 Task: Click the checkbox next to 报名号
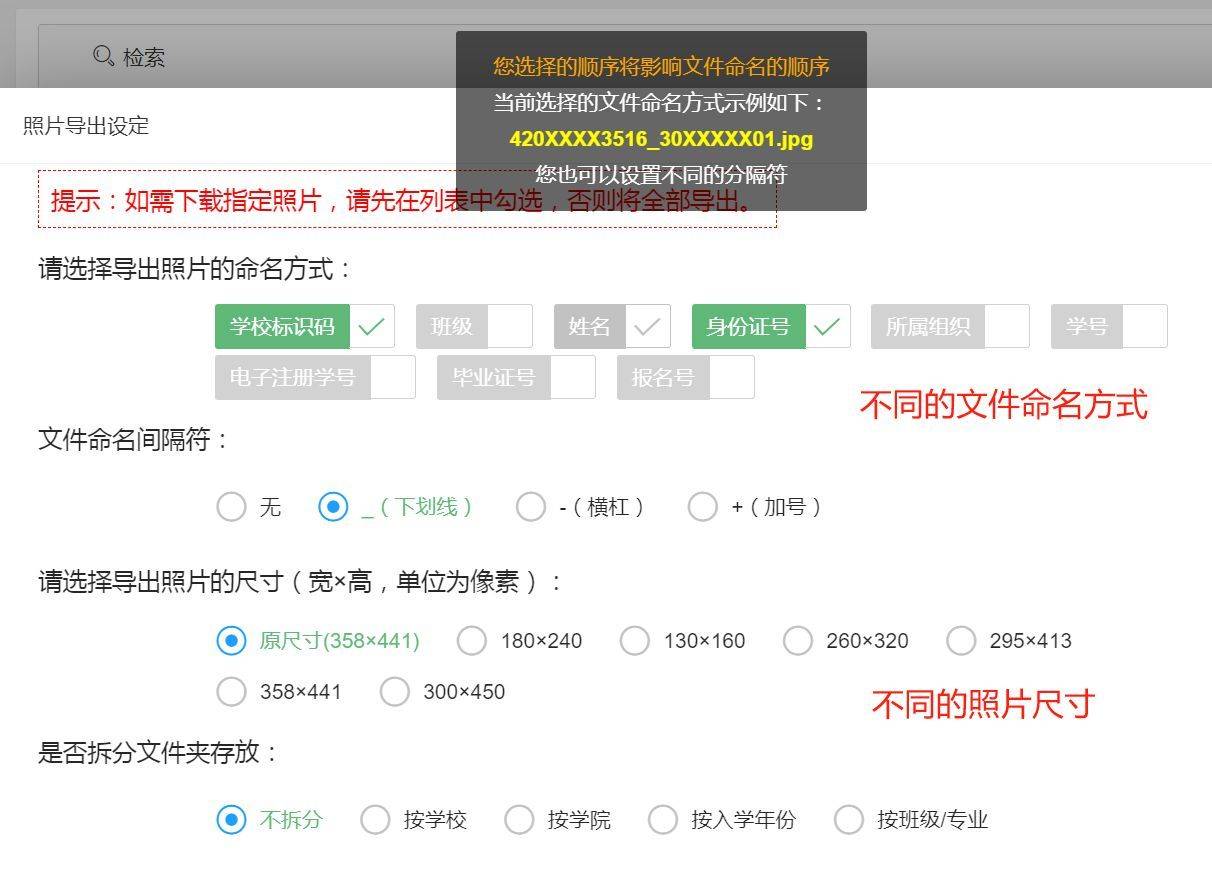(x=733, y=377)
